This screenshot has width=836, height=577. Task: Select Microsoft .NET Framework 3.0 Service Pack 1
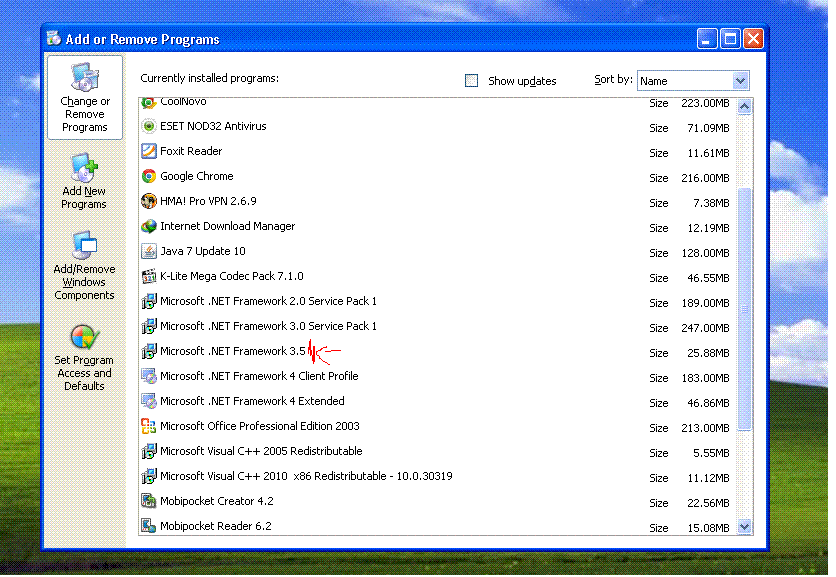click(437, 327)
